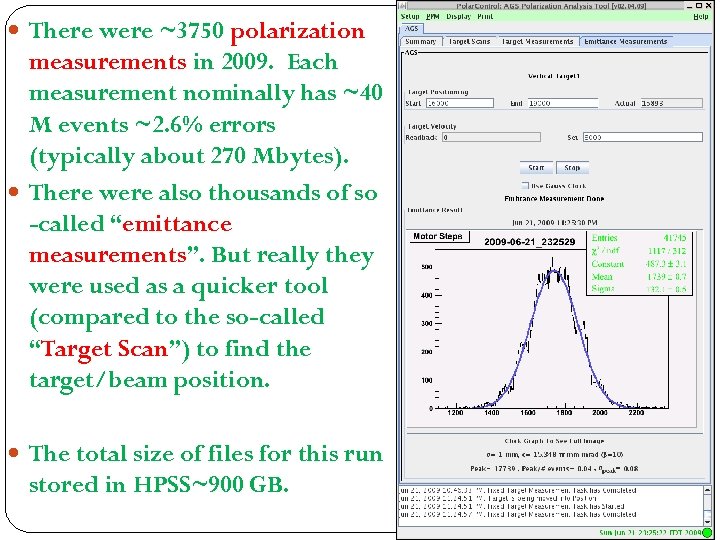Toggle the Use Gauss Clock checkbox
Image resolution: width=720 pixels, height=540 pixels.
tap(525, 186)
